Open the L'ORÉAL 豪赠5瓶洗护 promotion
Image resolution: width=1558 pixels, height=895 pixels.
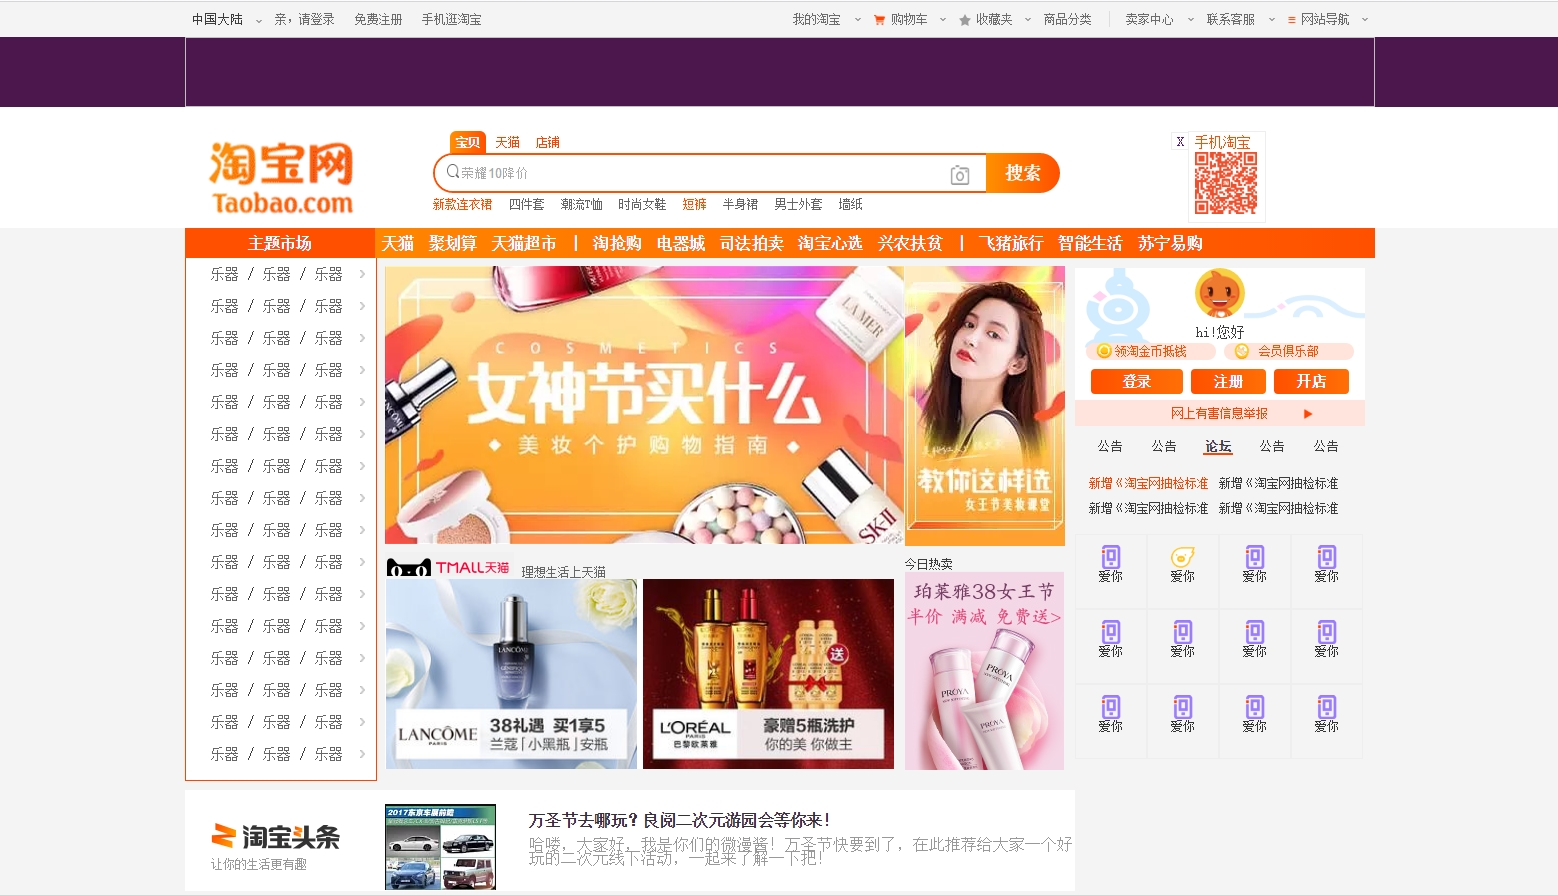[768, 674]
